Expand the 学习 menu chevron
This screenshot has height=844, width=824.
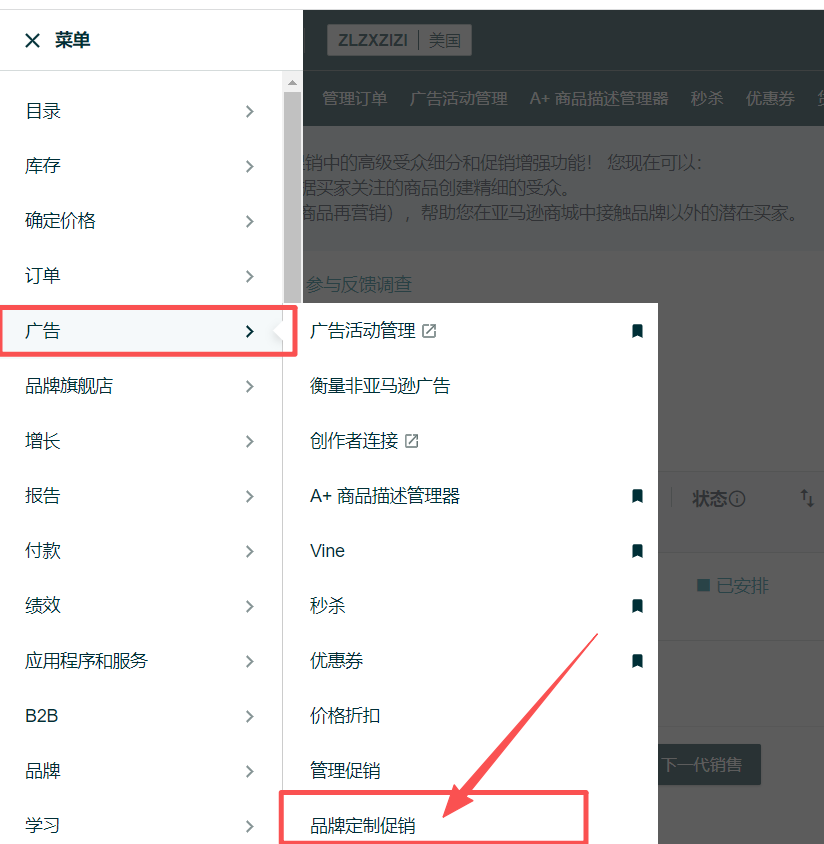249,826
